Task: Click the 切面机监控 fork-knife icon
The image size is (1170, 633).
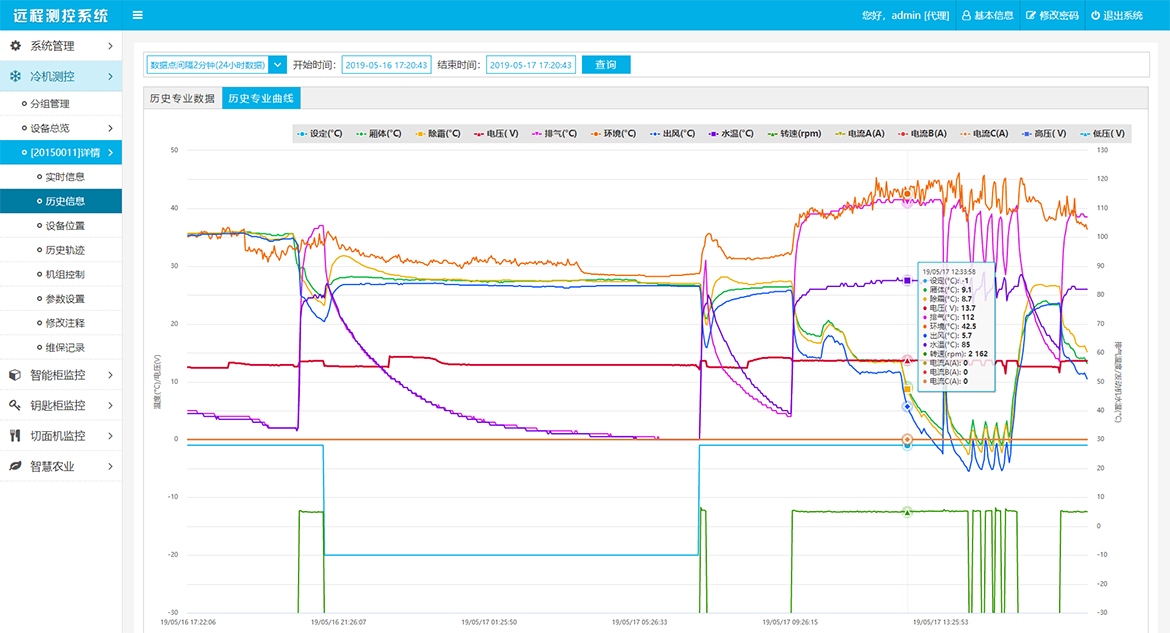Action: coord(15,436)
